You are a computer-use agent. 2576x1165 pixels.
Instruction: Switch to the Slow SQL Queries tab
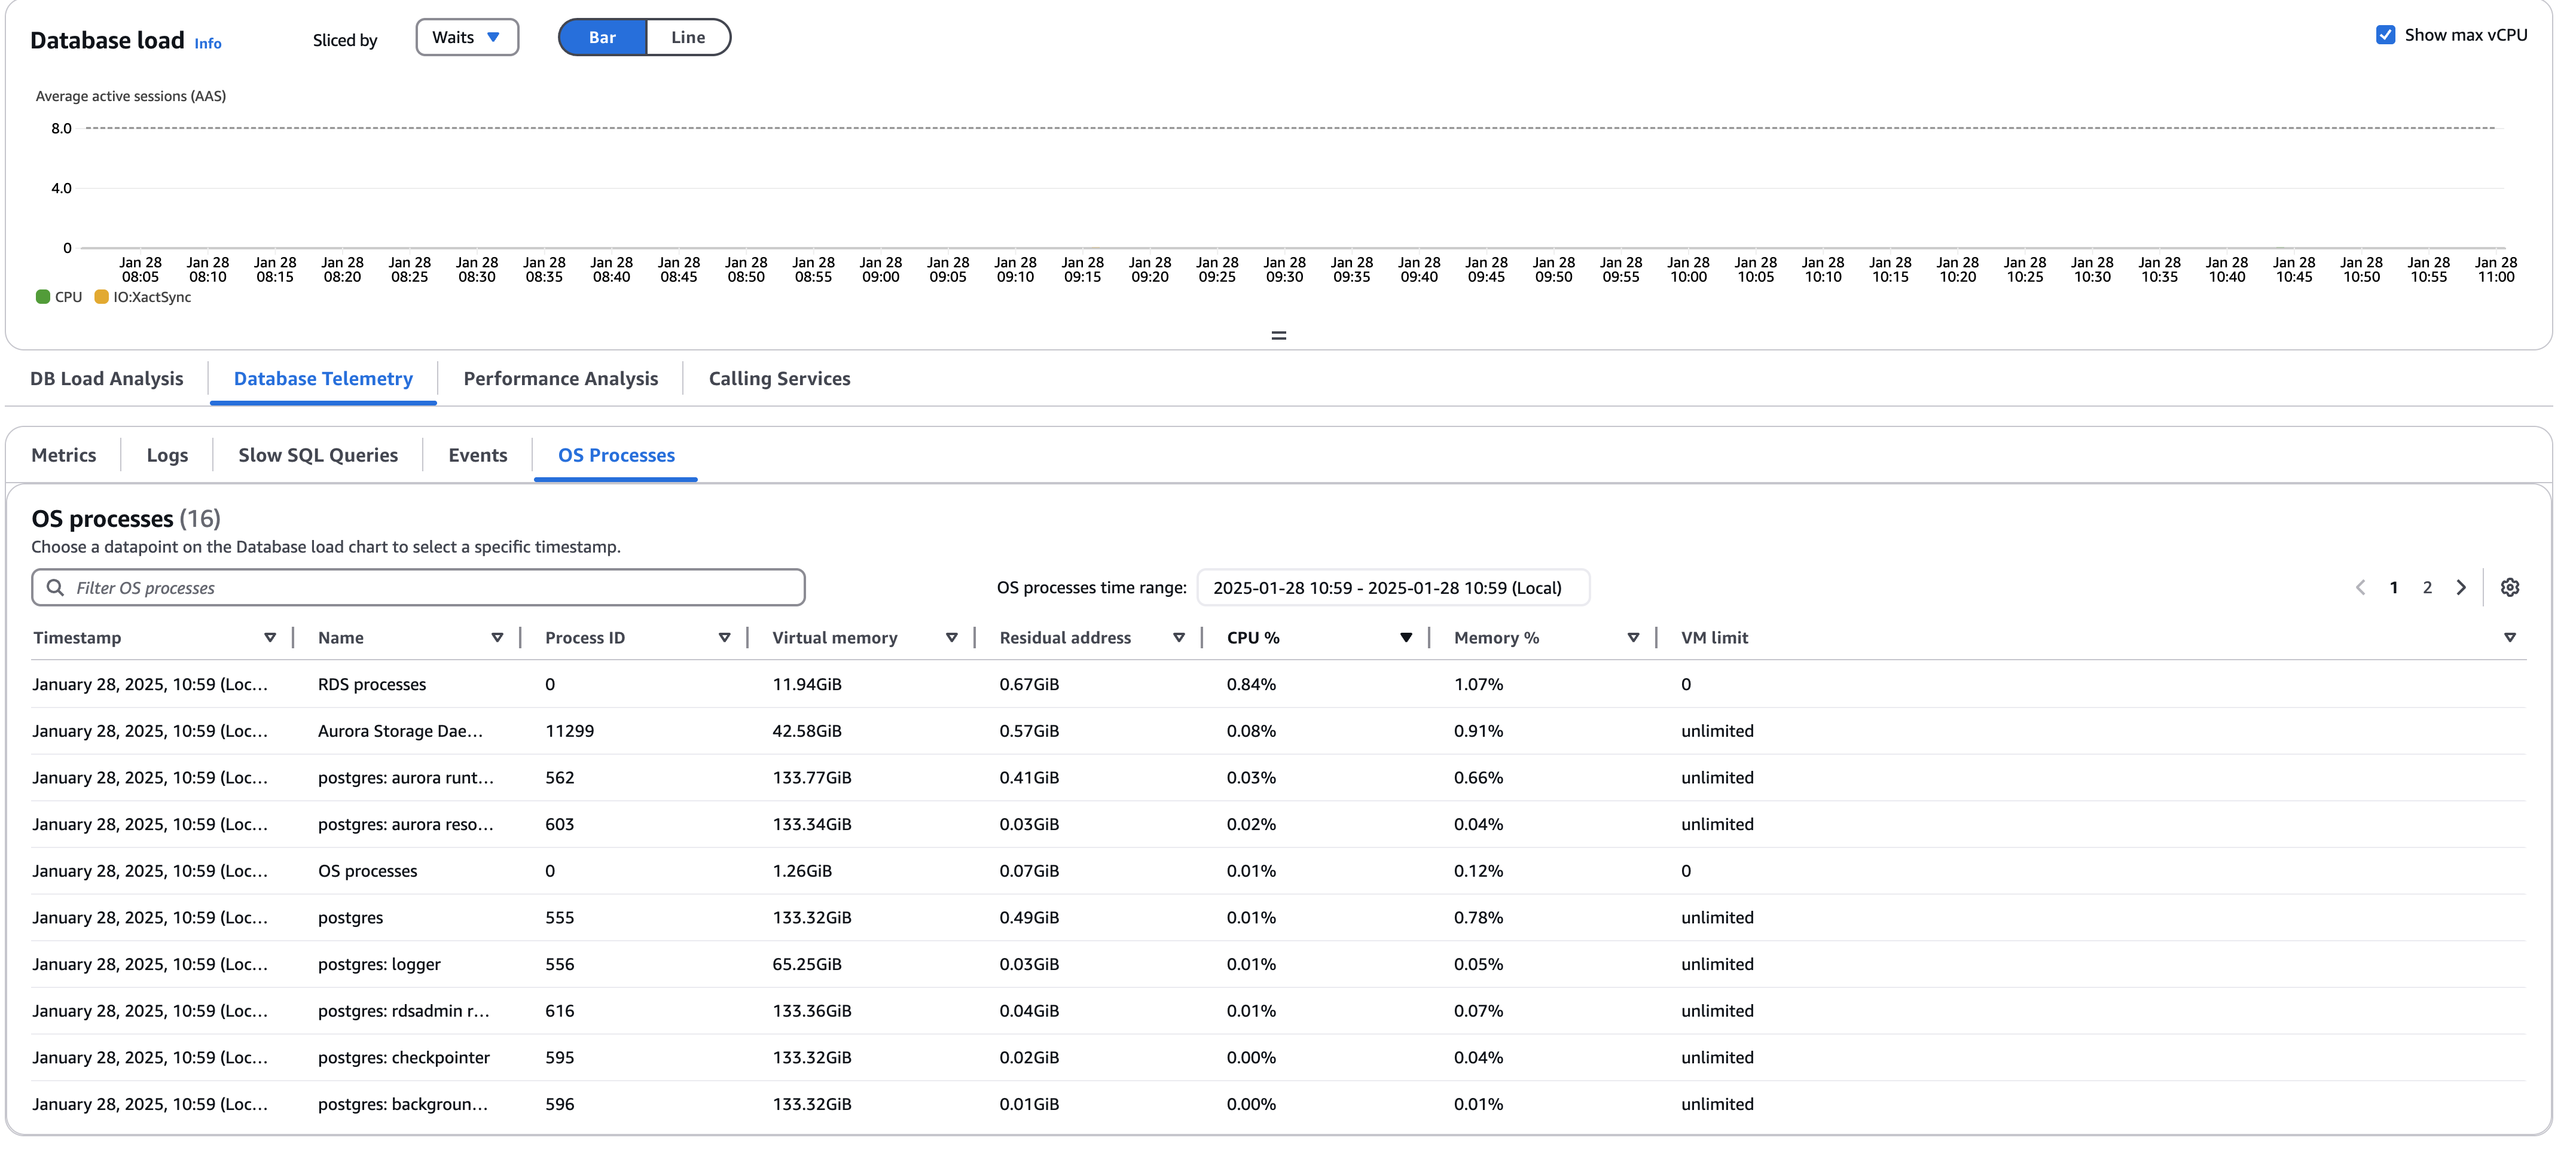(318, 455)
